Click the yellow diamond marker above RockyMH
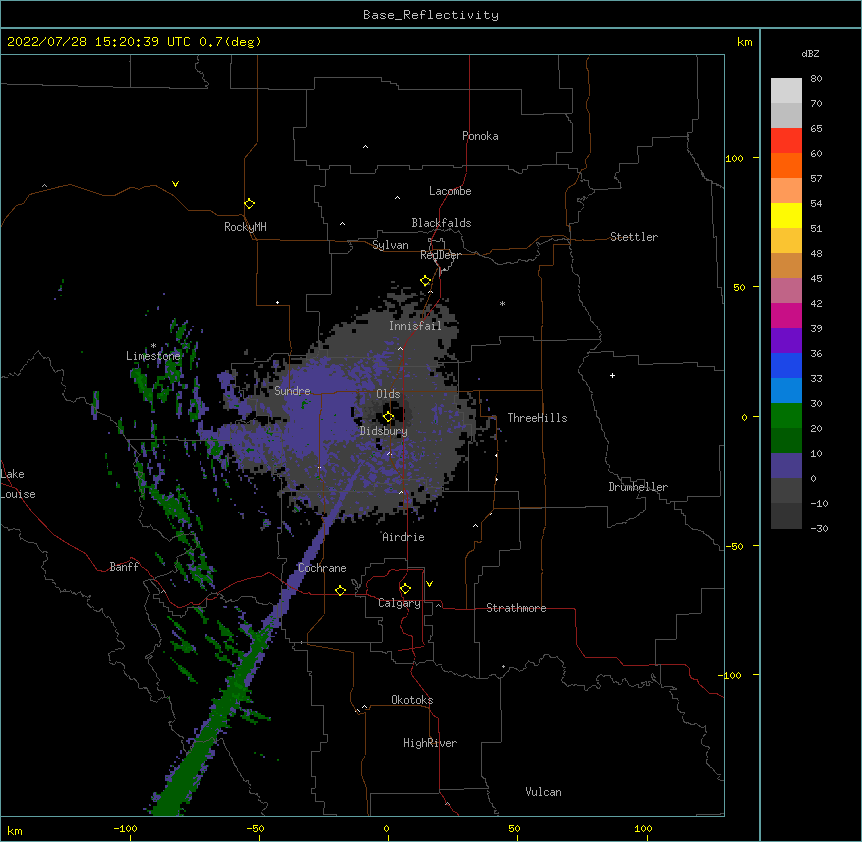The height and width of the screenshot is (842, 862). (249, 204)
